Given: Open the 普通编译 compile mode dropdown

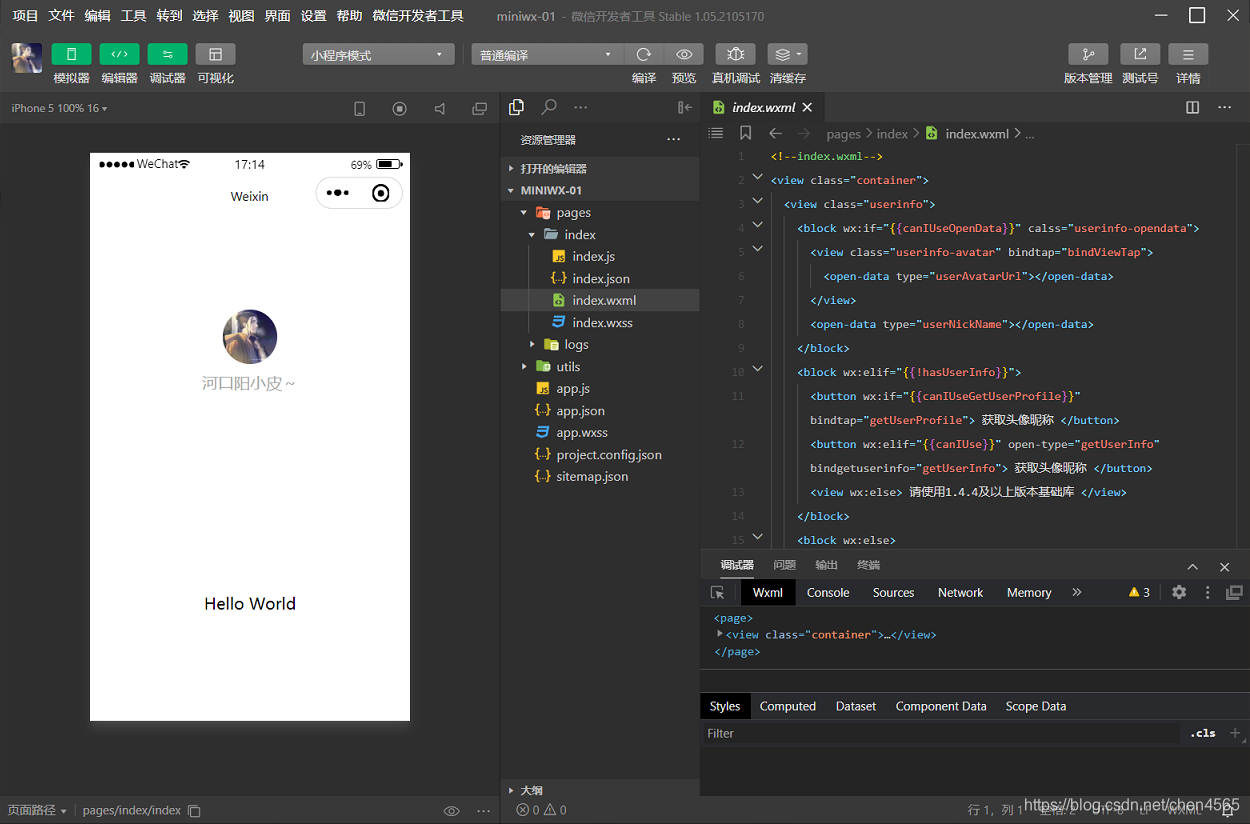Looking at the screenshot, I should tap(547, 55).
